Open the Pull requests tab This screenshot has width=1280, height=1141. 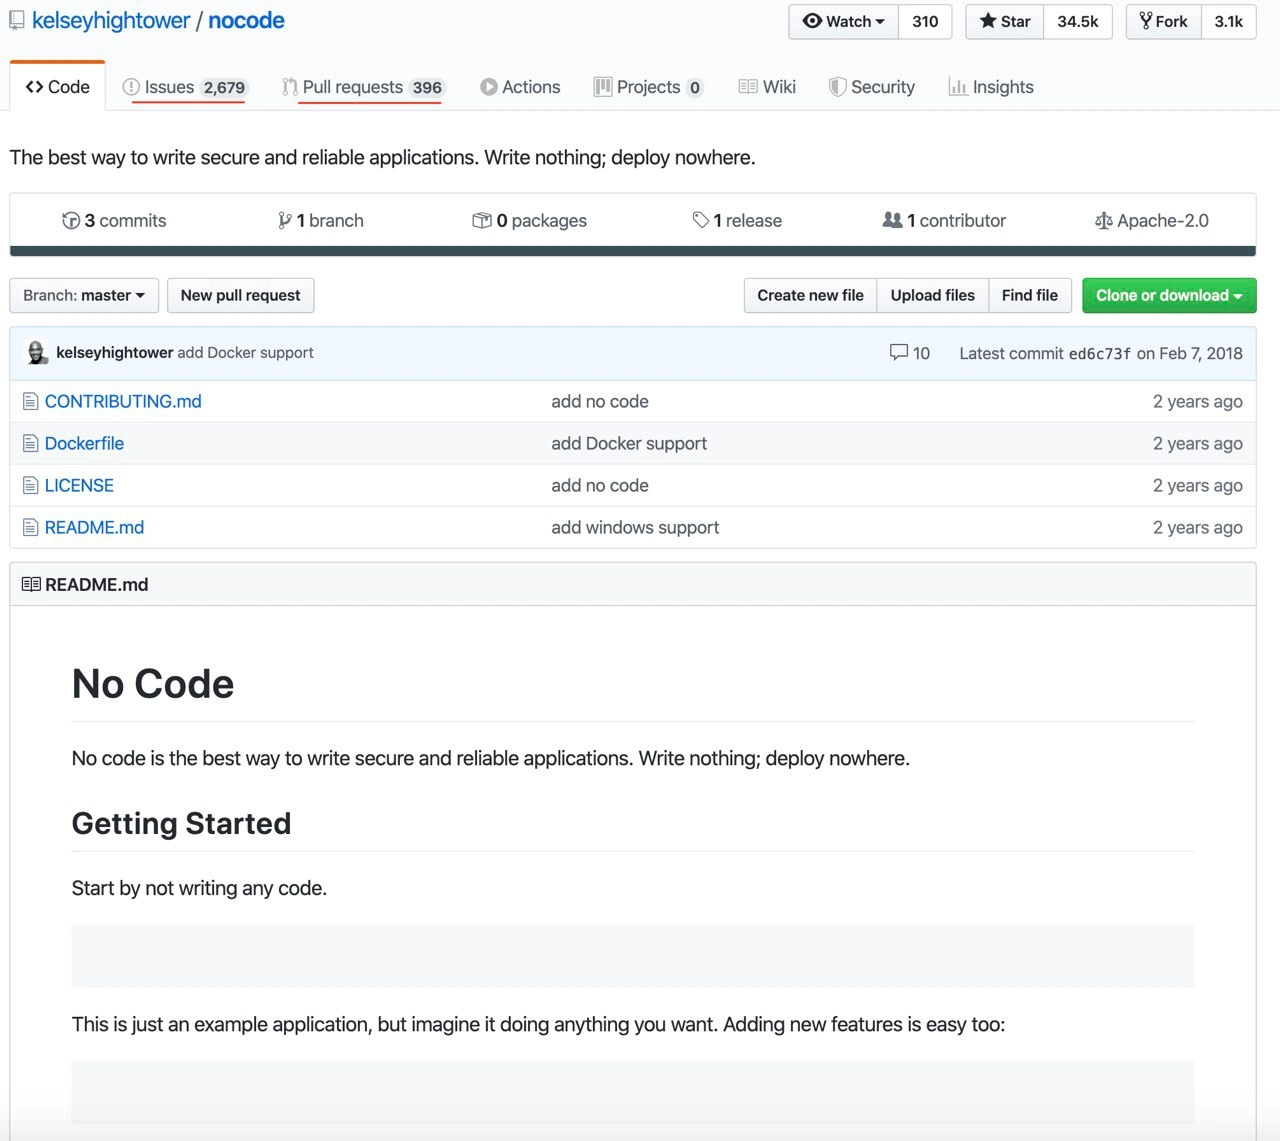[x=362, y=87]
